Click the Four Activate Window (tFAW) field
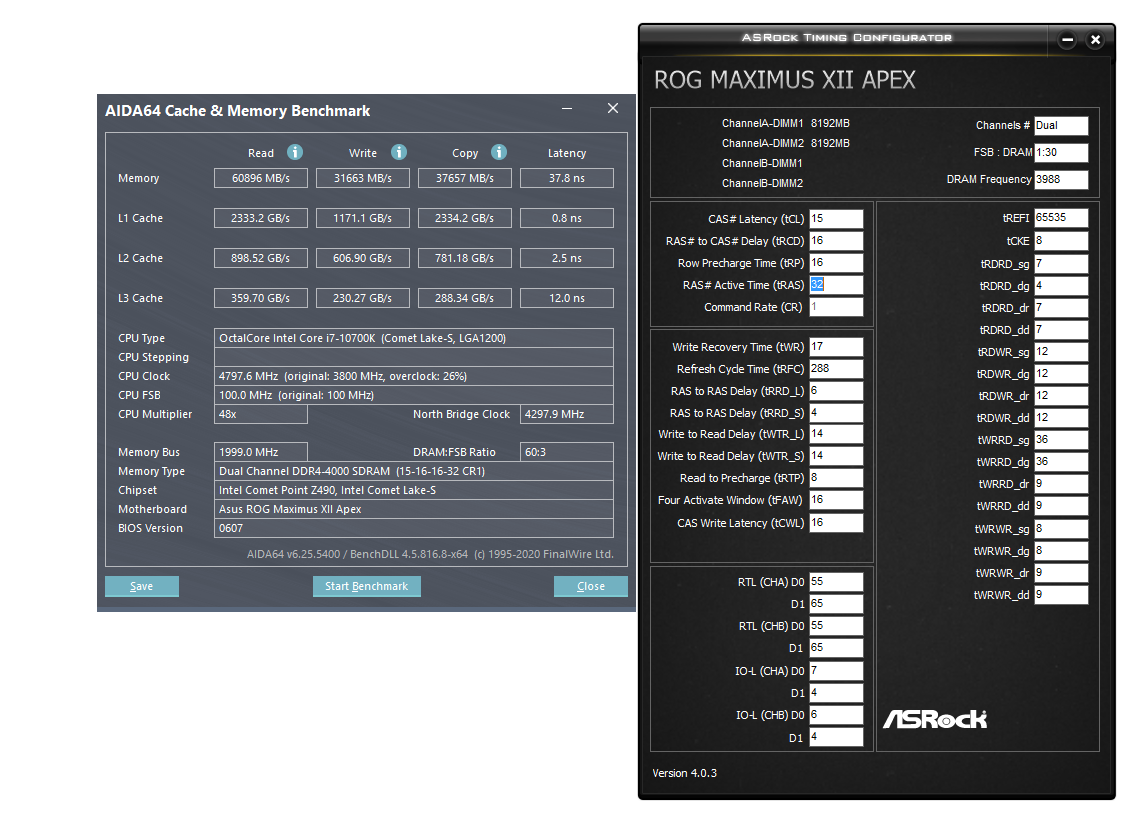This screenshot has height=833, width=1140. (x=836, y=500)
